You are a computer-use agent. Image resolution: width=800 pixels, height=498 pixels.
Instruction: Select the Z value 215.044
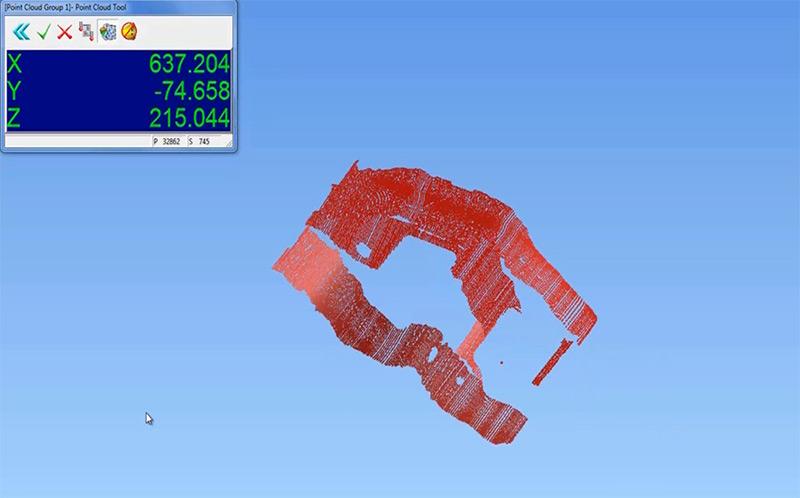click(189, 117)
